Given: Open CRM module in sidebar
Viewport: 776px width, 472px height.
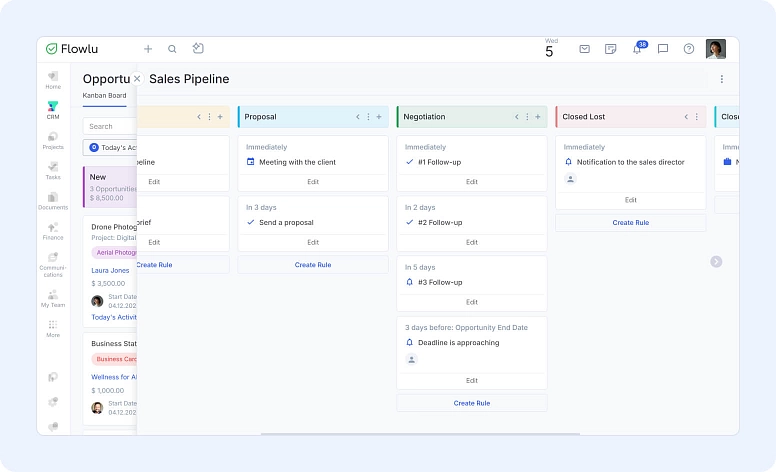Looking at the screenshot, I should pos(53,110).
